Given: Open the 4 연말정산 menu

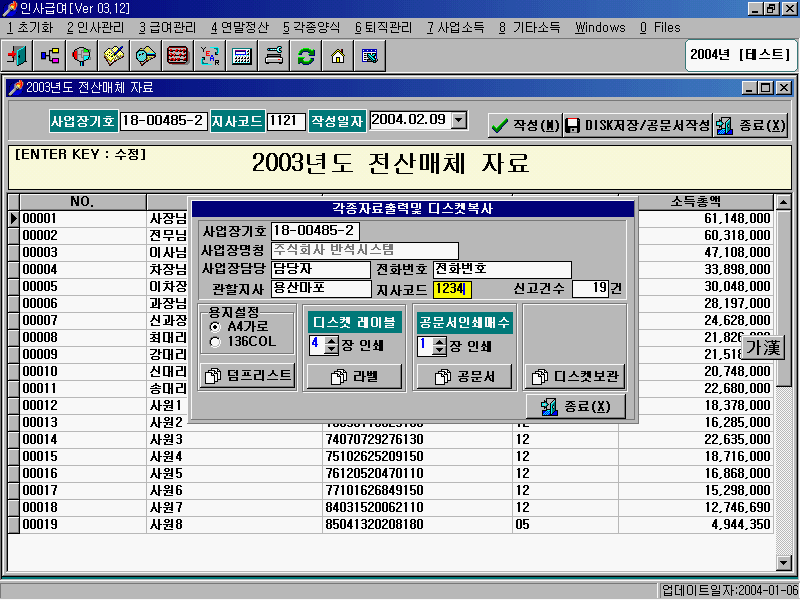Looking at the screenshot, I should 239,27.
